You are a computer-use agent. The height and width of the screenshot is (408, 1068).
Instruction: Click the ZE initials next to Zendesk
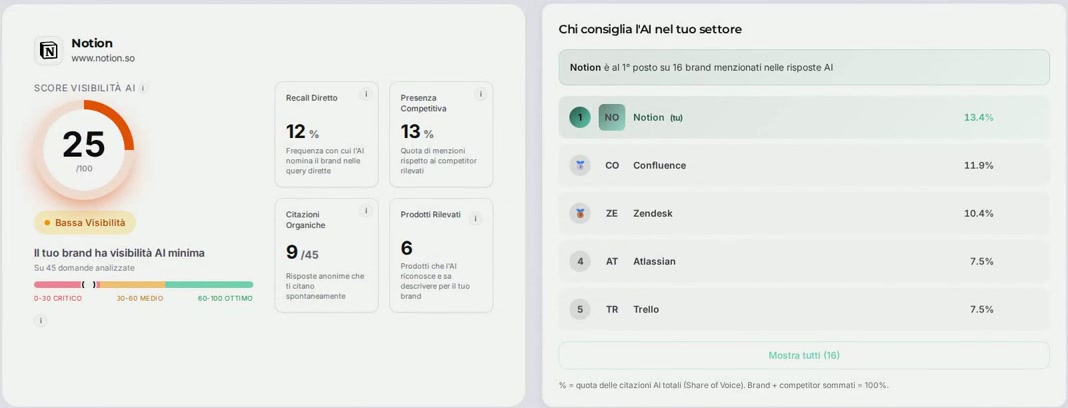612,213
